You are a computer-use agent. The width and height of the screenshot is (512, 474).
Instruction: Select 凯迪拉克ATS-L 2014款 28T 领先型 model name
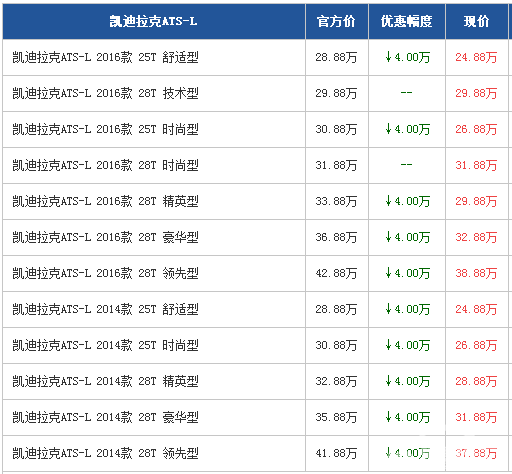pyautogui.click(x=105, y=453)
